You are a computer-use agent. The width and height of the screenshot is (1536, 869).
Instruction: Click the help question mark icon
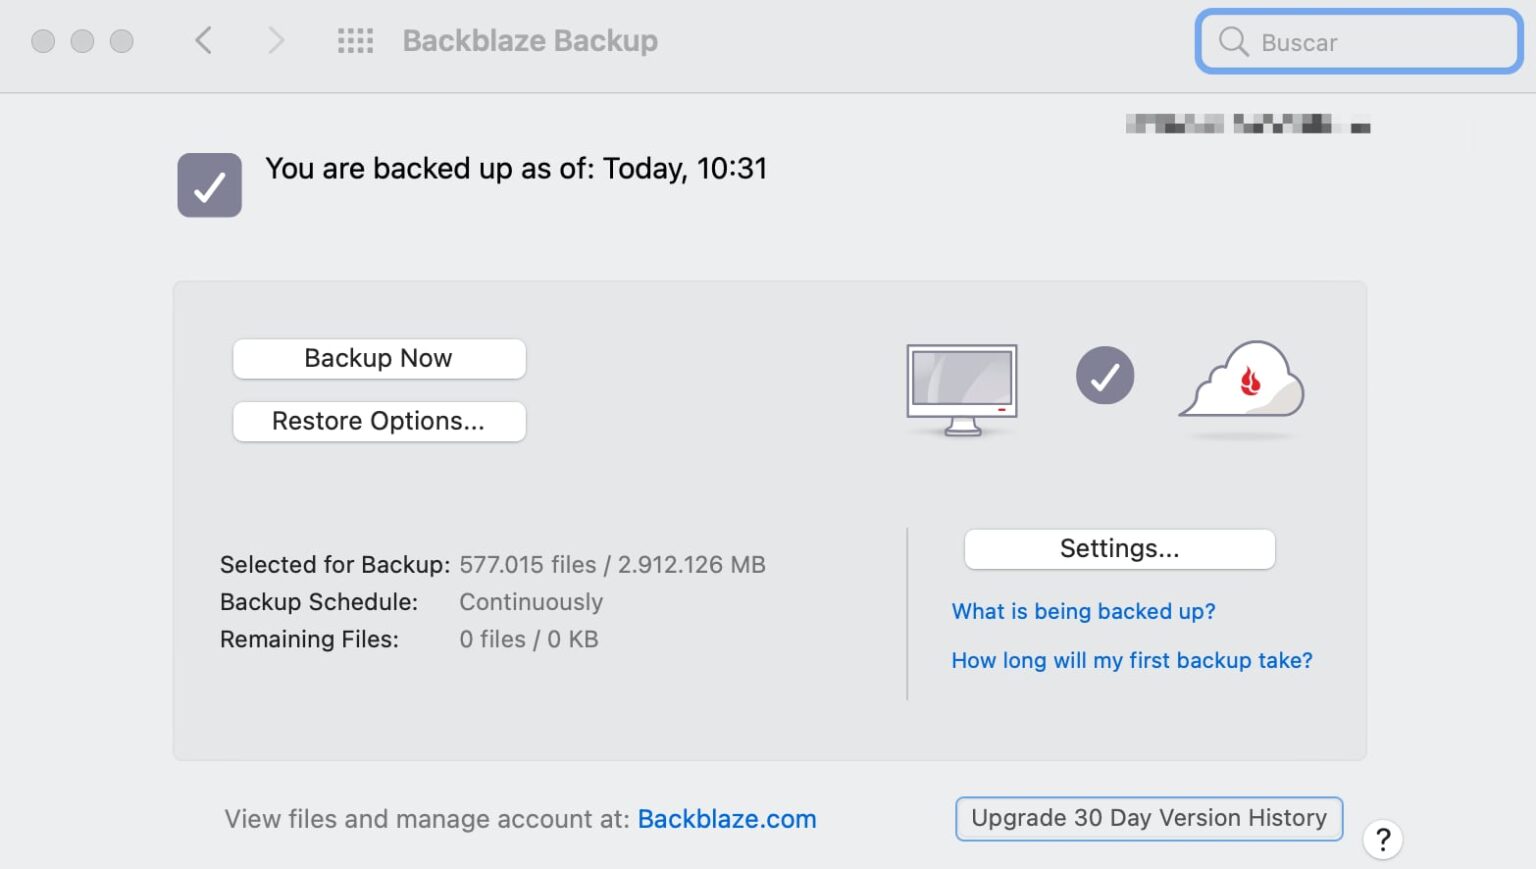click(1383, 840)
